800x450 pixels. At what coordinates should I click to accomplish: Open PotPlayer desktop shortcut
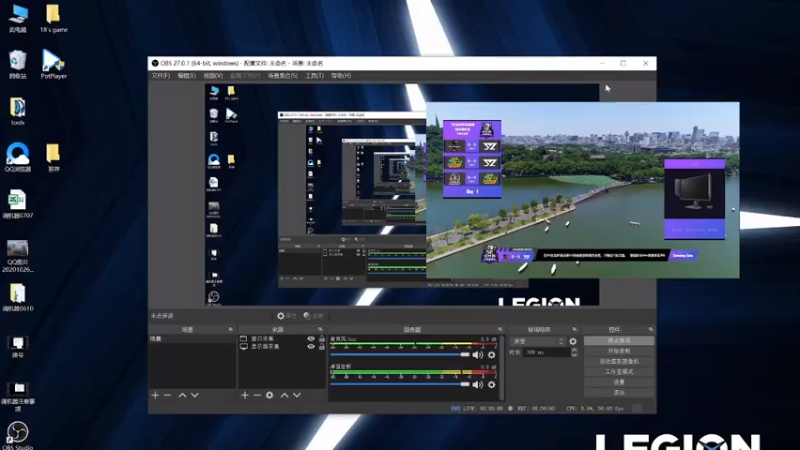point(54,64)
